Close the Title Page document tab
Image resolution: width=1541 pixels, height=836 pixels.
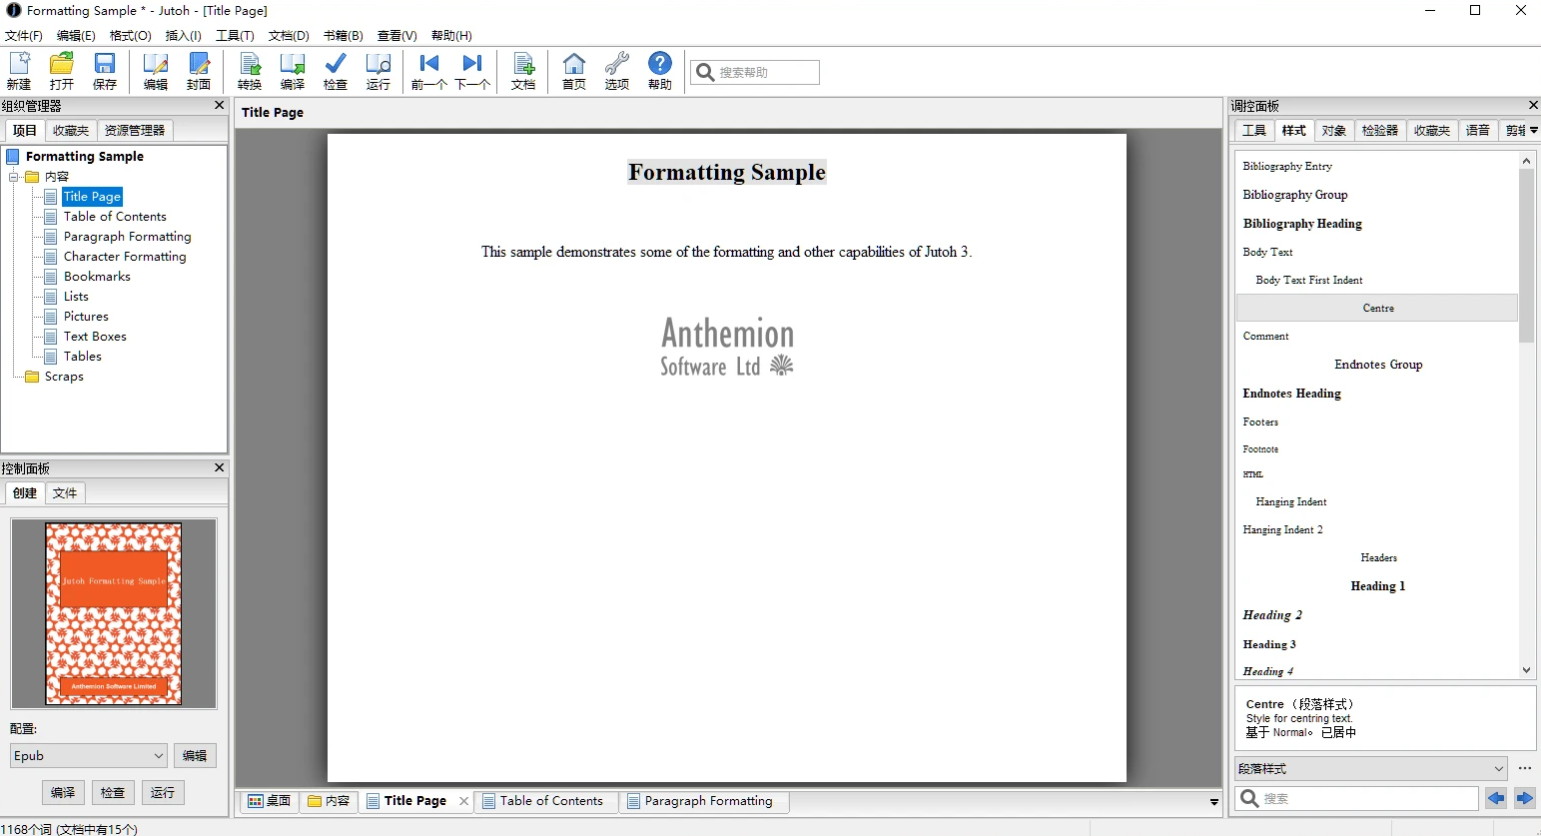464,801
